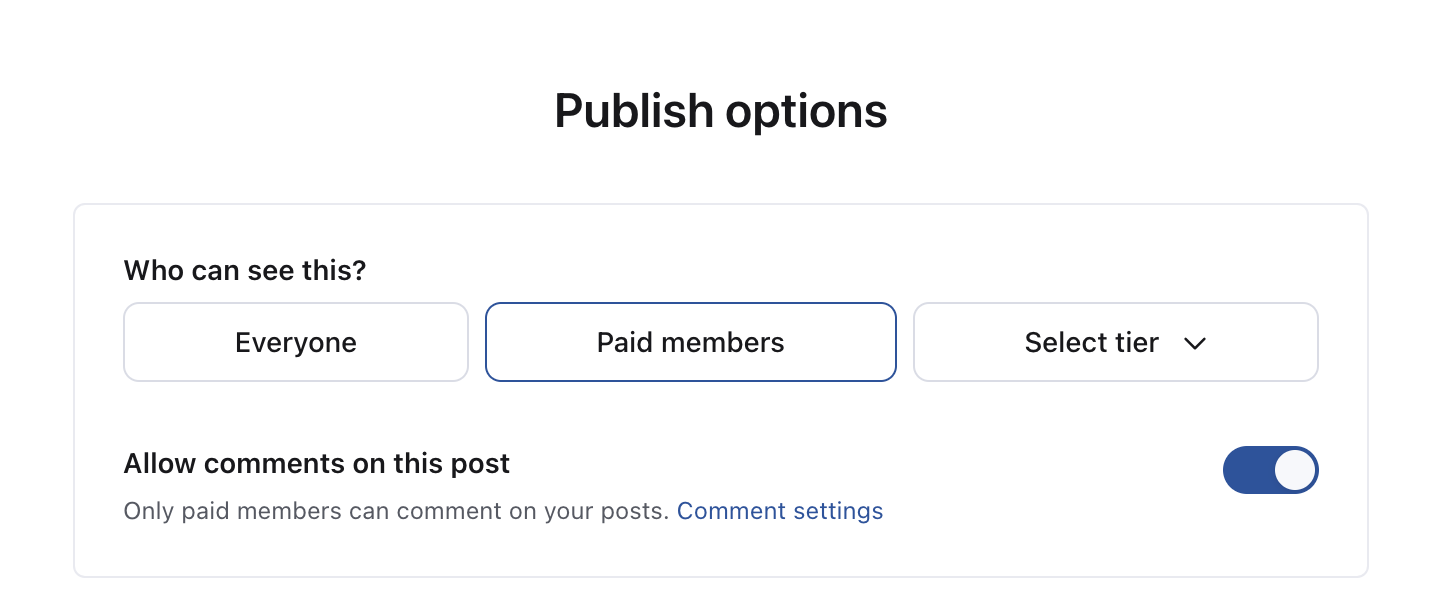Toggle the Allow comments switch off
Screen dimensions: 1432x614
pyautogui.click(x=1271, y=470)
